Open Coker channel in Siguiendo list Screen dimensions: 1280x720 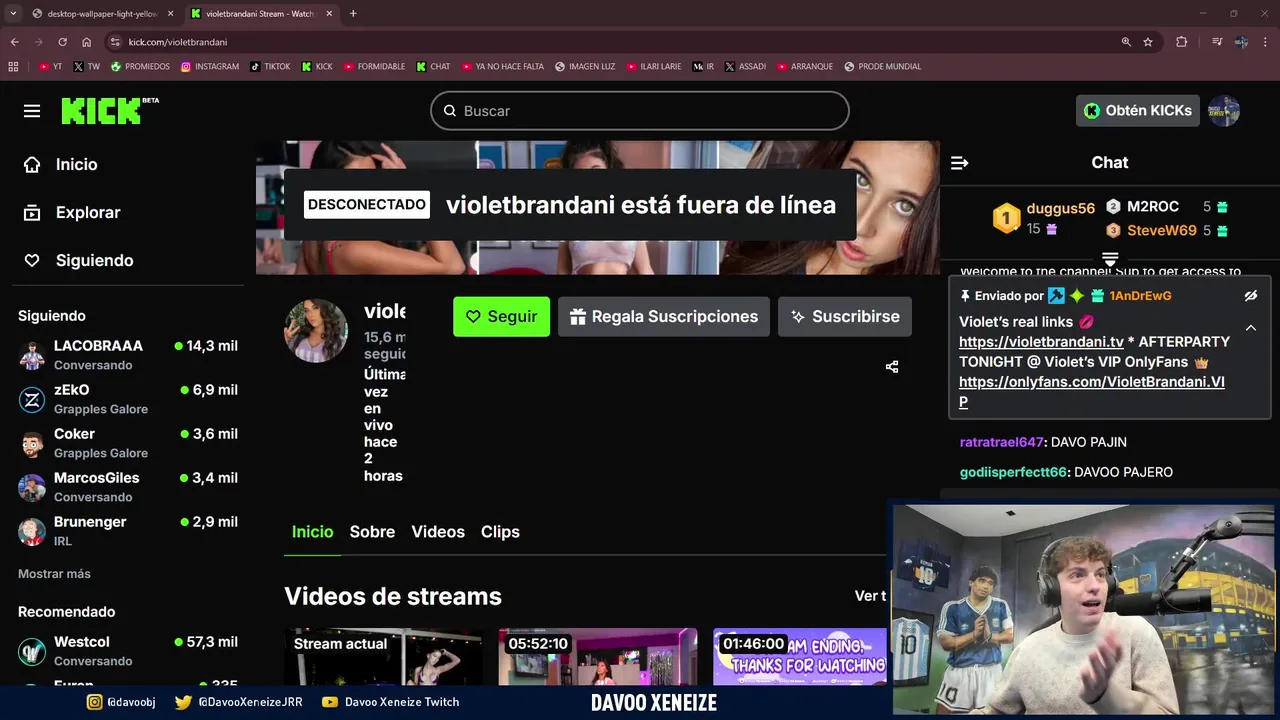point(128,443)
